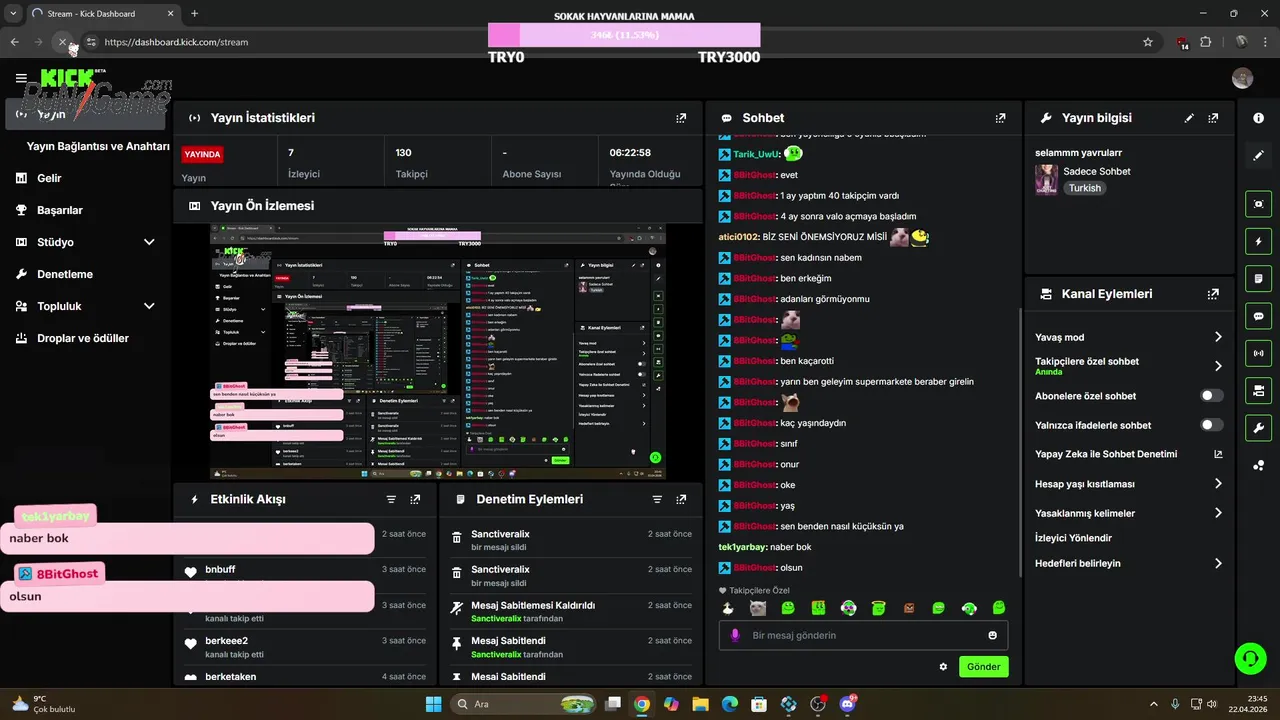This screenshot has height=720, width=1280.
Task: Open Yavaş mod settings chevron
Action: tap(1218, 337)
